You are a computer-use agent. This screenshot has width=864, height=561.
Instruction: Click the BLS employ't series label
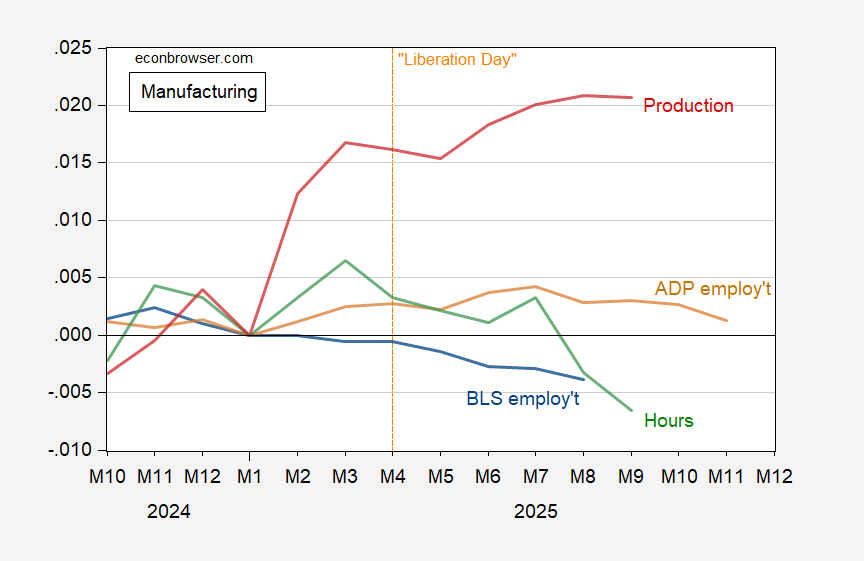coord(523,398)
